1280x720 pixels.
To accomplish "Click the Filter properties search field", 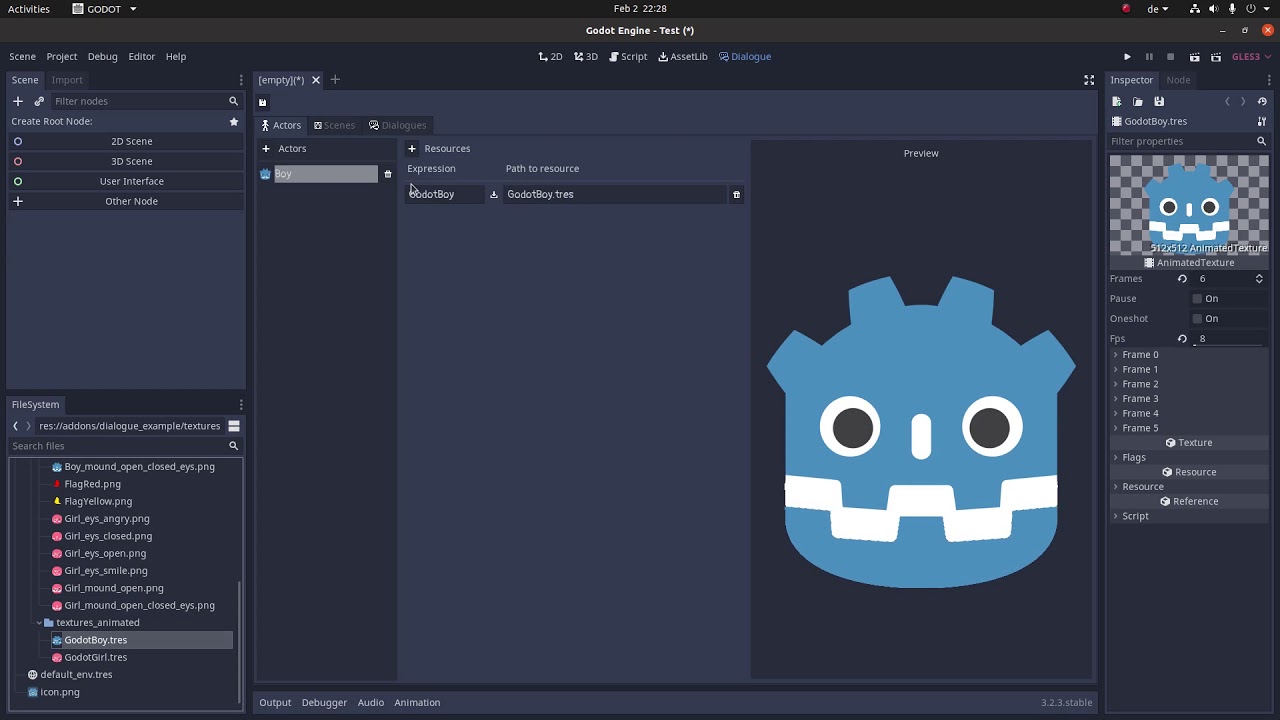I will pyautogui.click(x=1180, y=141).
